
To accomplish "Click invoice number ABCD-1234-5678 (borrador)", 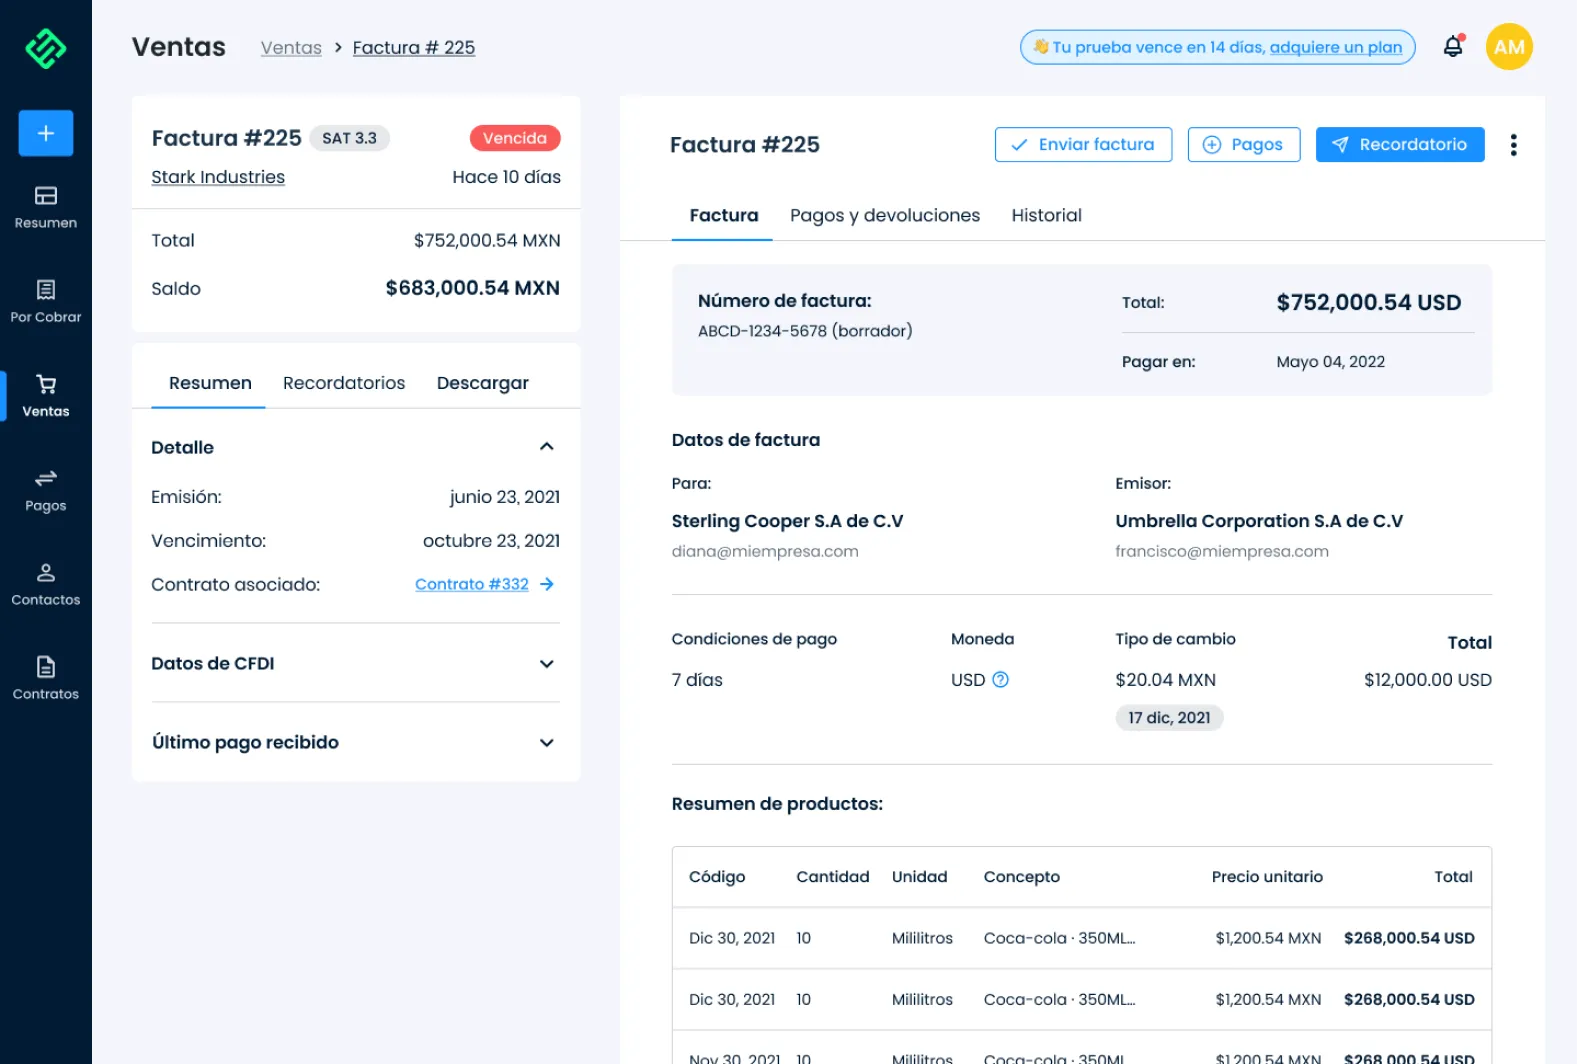I will pyautogui.click(x=805, y=331).
